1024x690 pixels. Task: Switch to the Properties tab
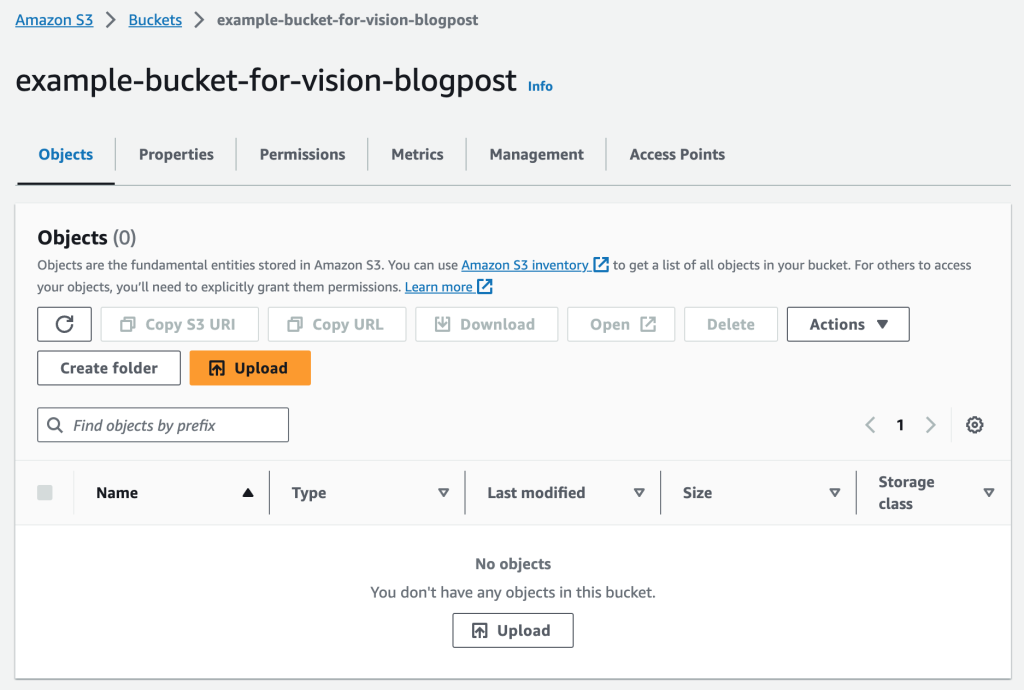(x=176, y=154)
